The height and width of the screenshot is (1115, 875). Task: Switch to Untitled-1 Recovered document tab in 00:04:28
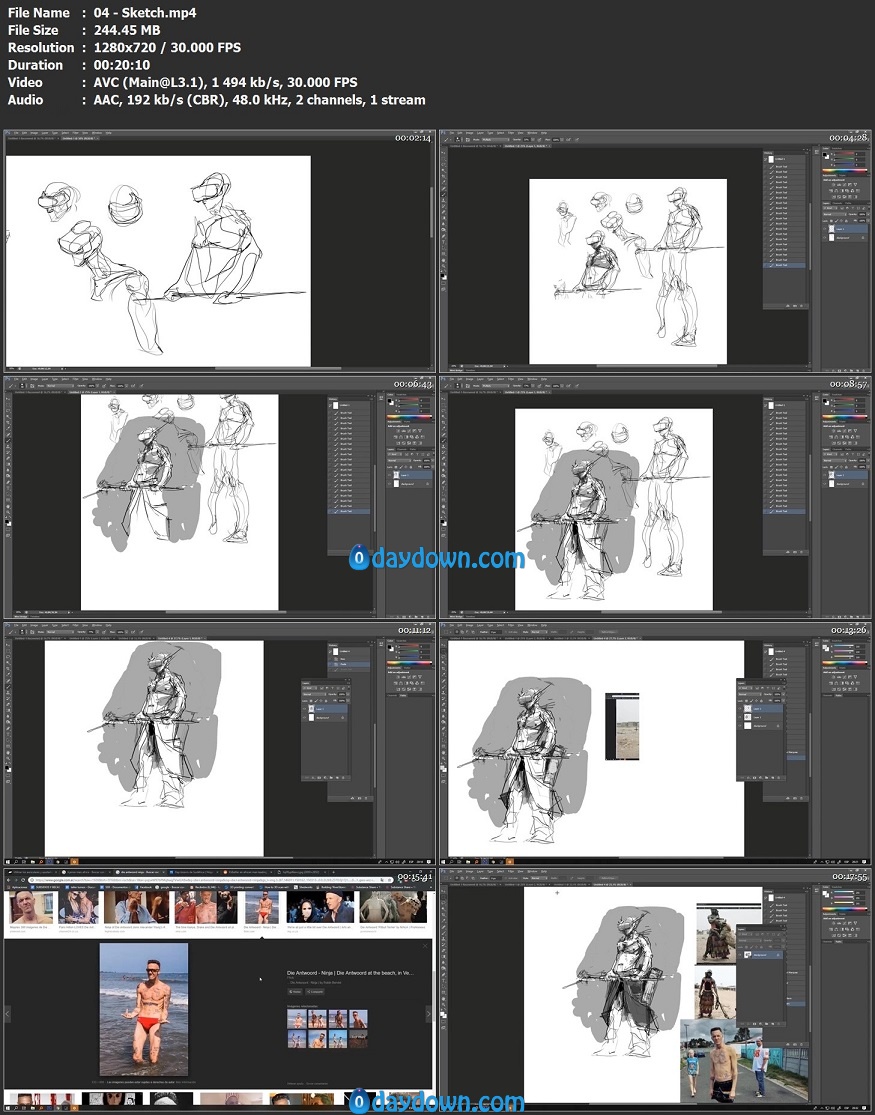pyautogui.click(x=475, y=146)
